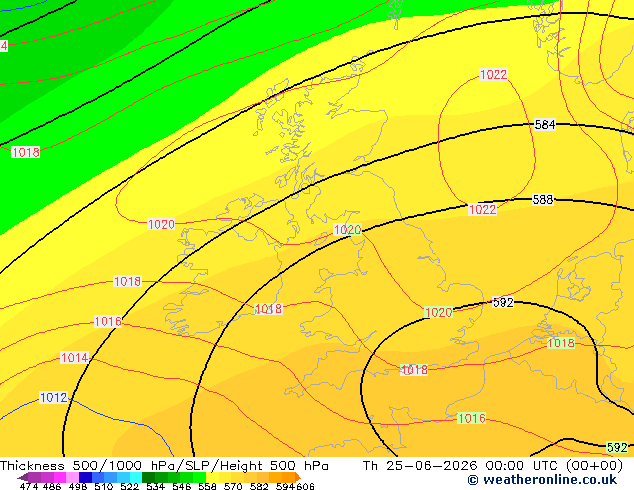
Task: Open the weatheronline.co.uk copyright link
Action: pyautogui.click(x=542, y=480)
